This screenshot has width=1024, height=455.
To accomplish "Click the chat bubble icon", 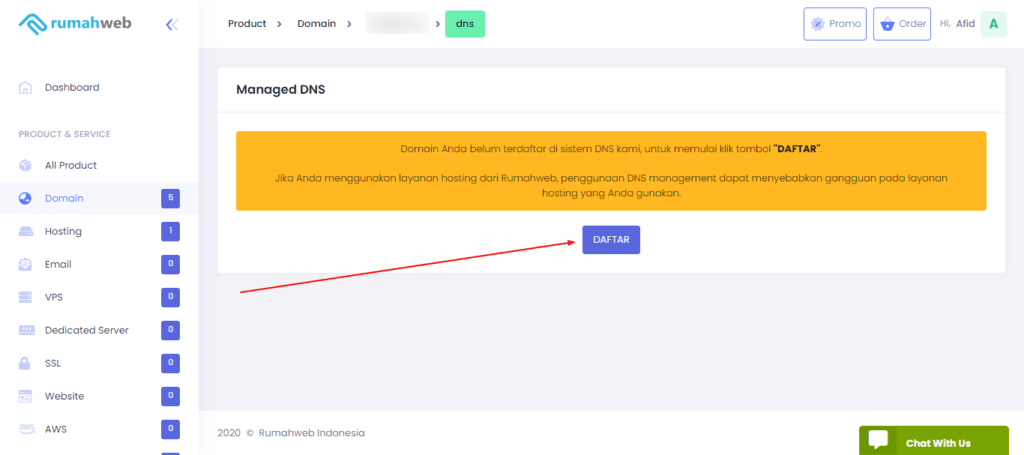I will pos(878,440).
